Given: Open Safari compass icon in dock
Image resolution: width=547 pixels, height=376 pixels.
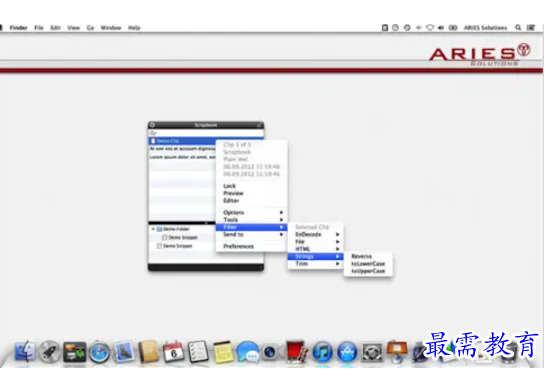Looking at the screenshot, I should [99, 351].
